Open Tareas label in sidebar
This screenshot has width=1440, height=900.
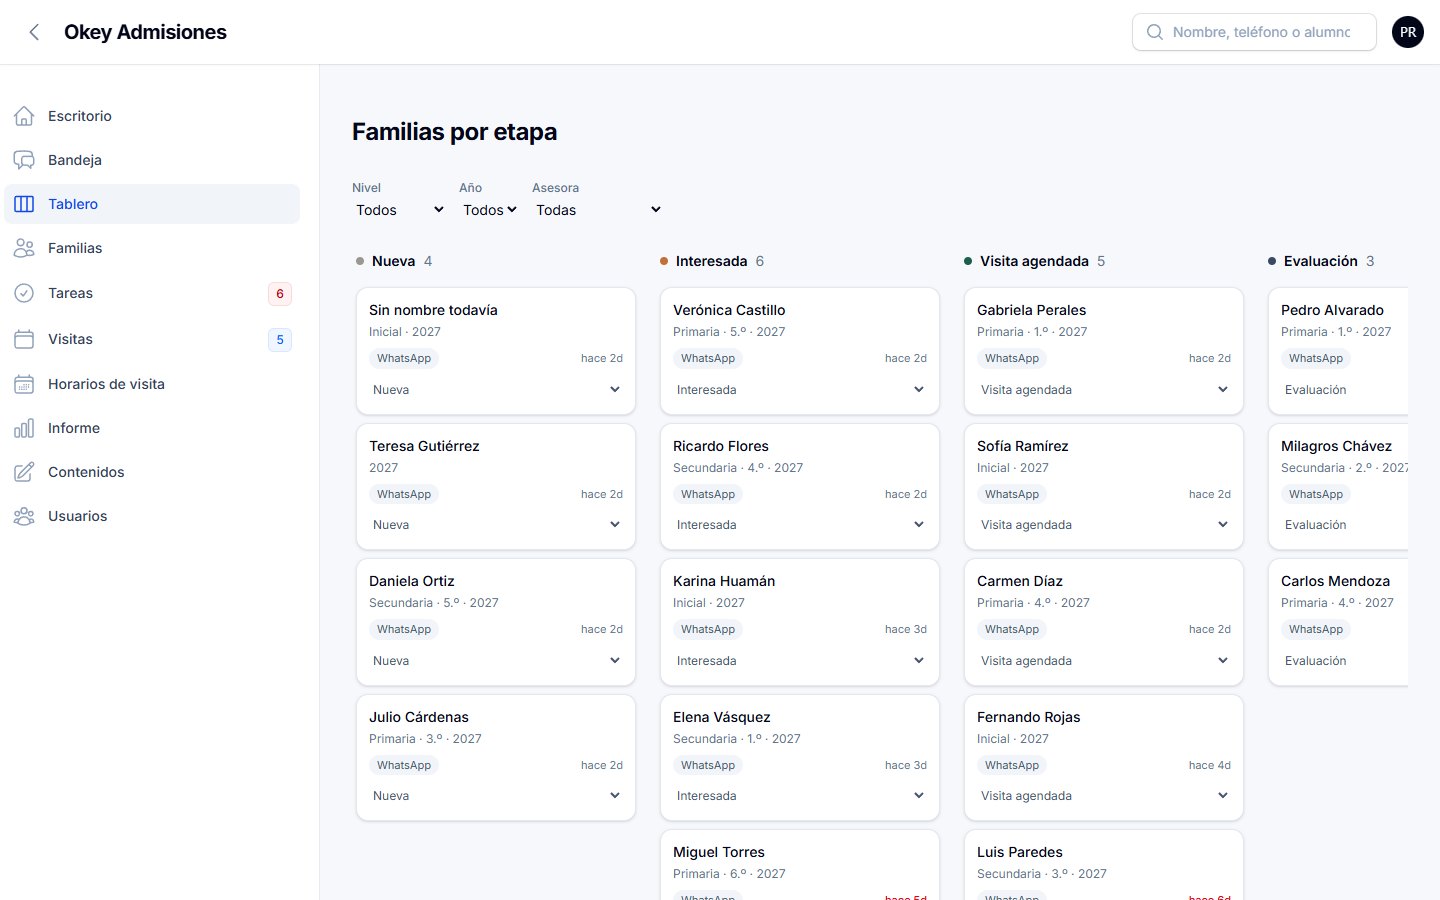click(70, 293)
